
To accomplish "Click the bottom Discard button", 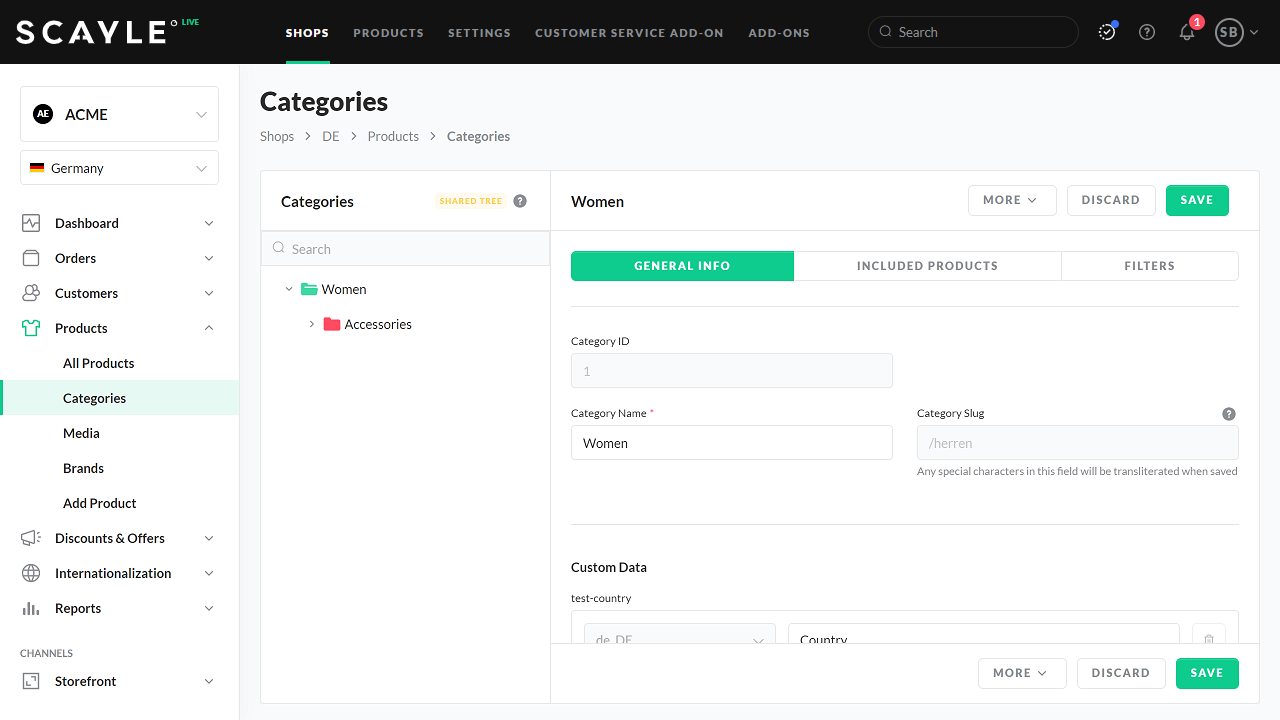I will (1120, 673).
